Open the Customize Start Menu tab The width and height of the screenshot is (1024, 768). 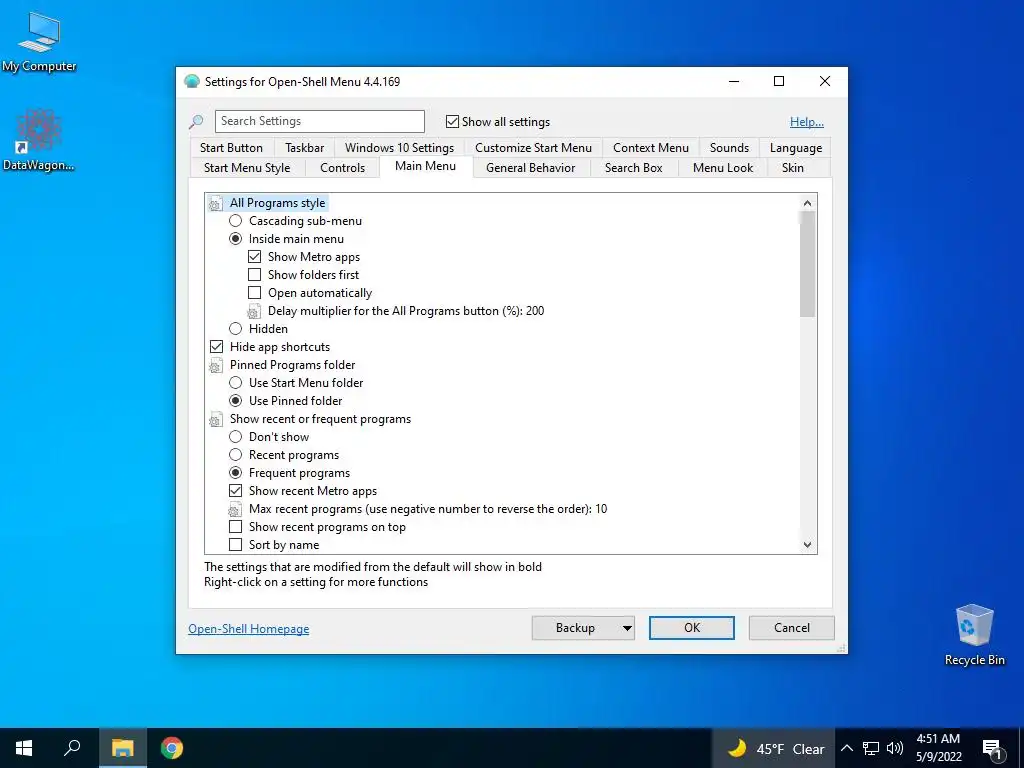[x=534, y=148]
